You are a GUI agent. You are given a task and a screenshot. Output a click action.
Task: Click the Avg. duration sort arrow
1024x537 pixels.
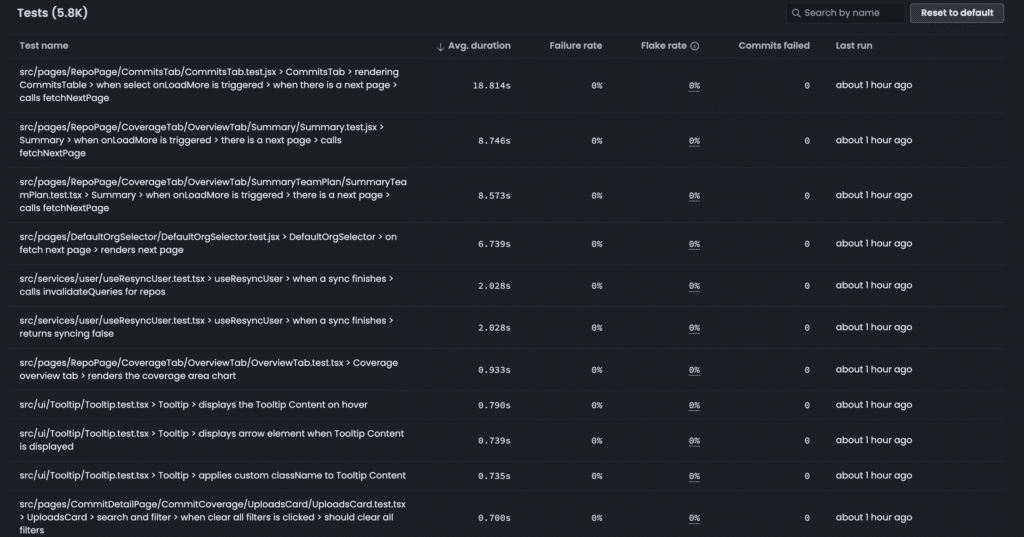tap(440, 46)
